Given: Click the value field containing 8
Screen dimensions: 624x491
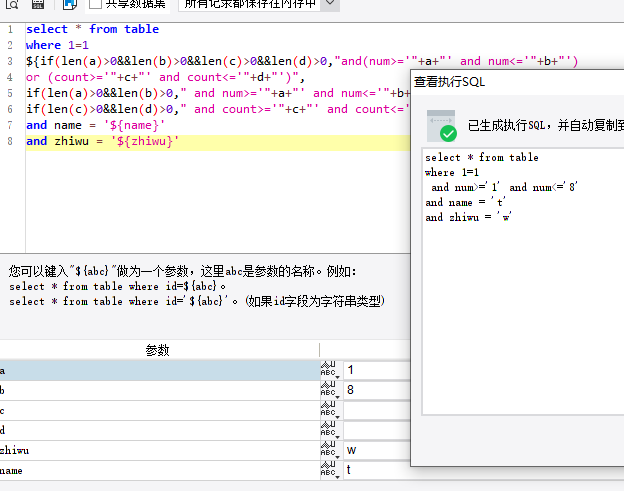Looking at the screenshot, I should 376,390.
